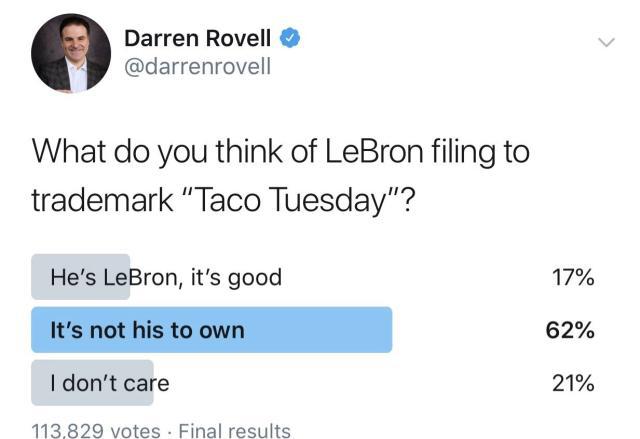640x439 pixels.
Task: Open the @darrenrovell handle link
Action: click(197, 68)
